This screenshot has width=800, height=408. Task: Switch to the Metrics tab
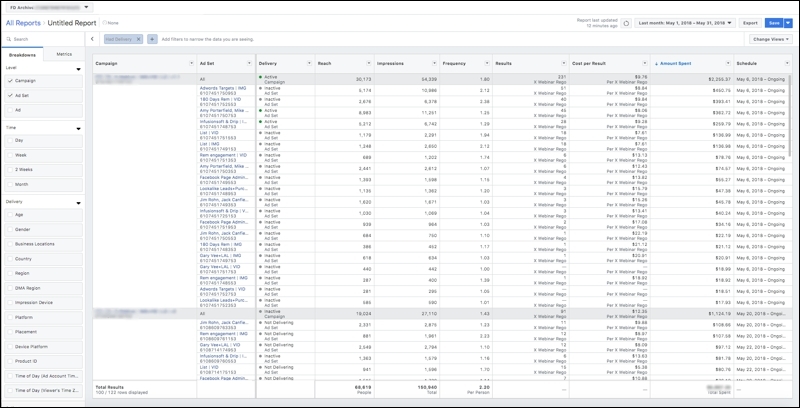(64, 54)
